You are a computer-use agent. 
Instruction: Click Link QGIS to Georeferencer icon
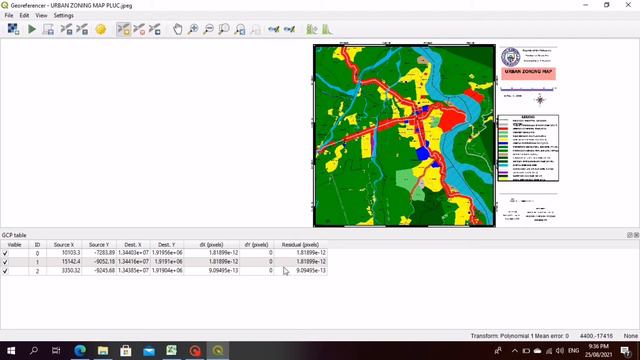tap(289, 29)
